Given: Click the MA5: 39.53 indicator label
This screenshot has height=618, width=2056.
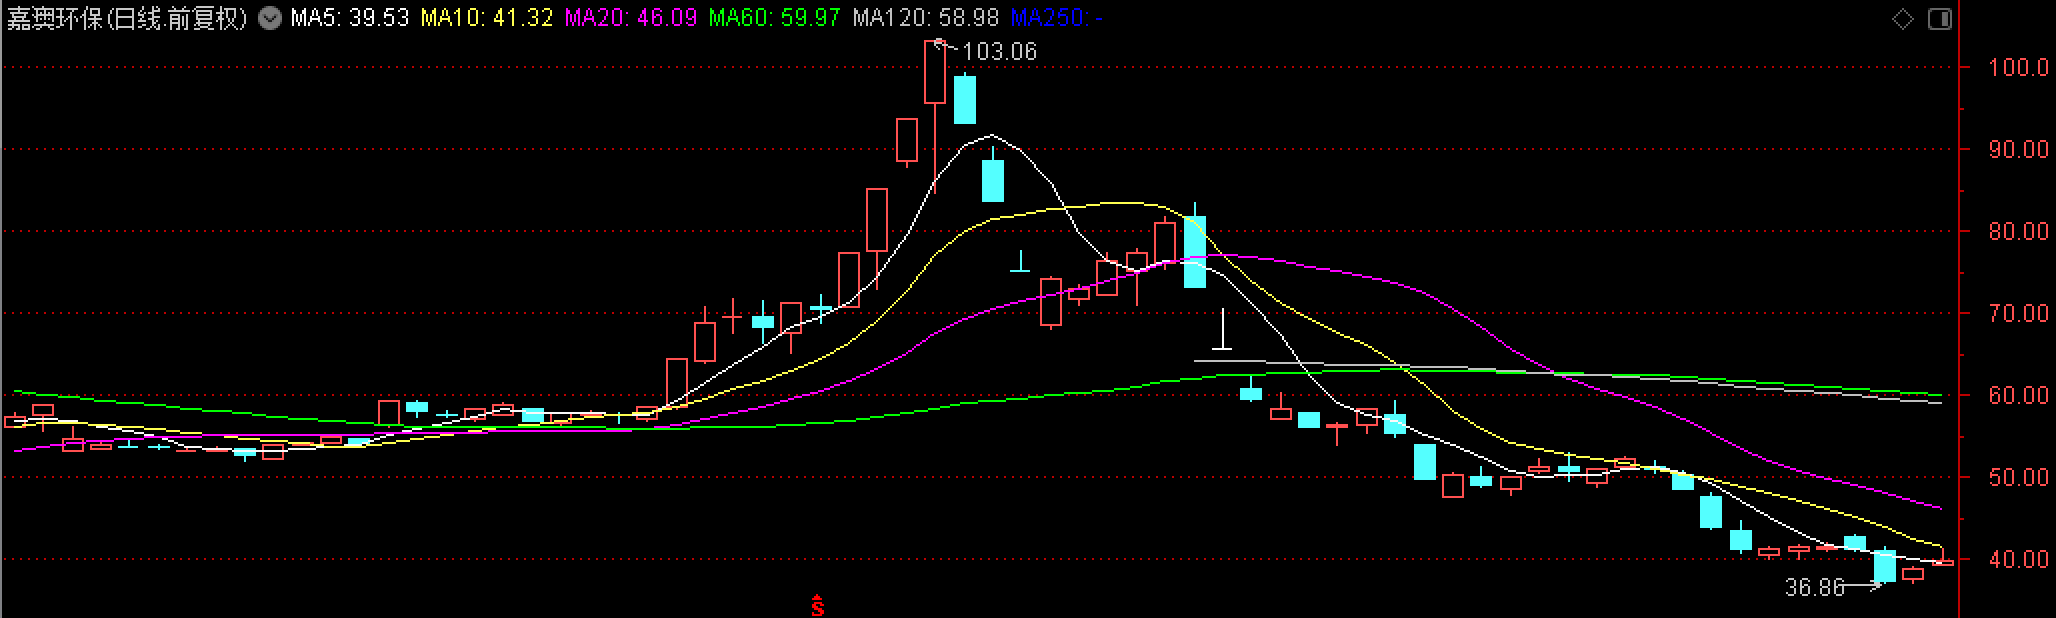Looking at the screenshot, I should (x=350, y=18).
